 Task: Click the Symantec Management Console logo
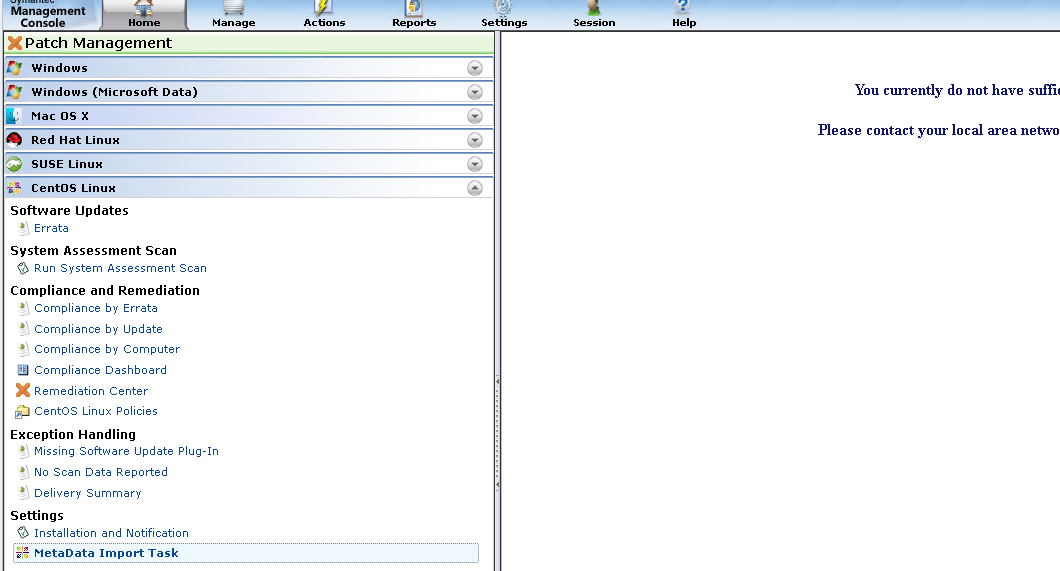47,14
